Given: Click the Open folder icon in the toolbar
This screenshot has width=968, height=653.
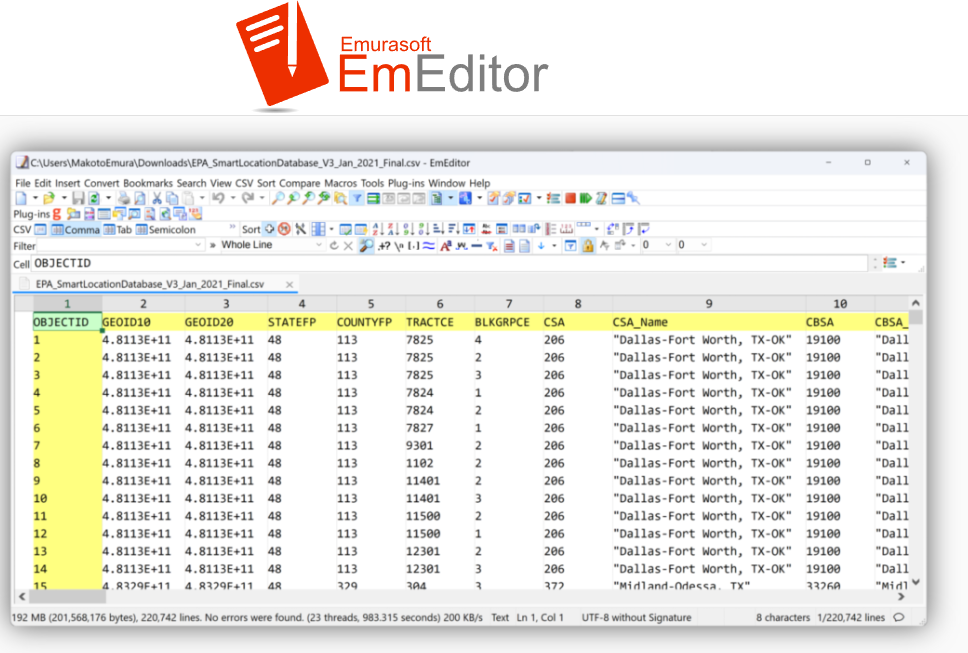Looking at the screenshot, I should 49,198.
